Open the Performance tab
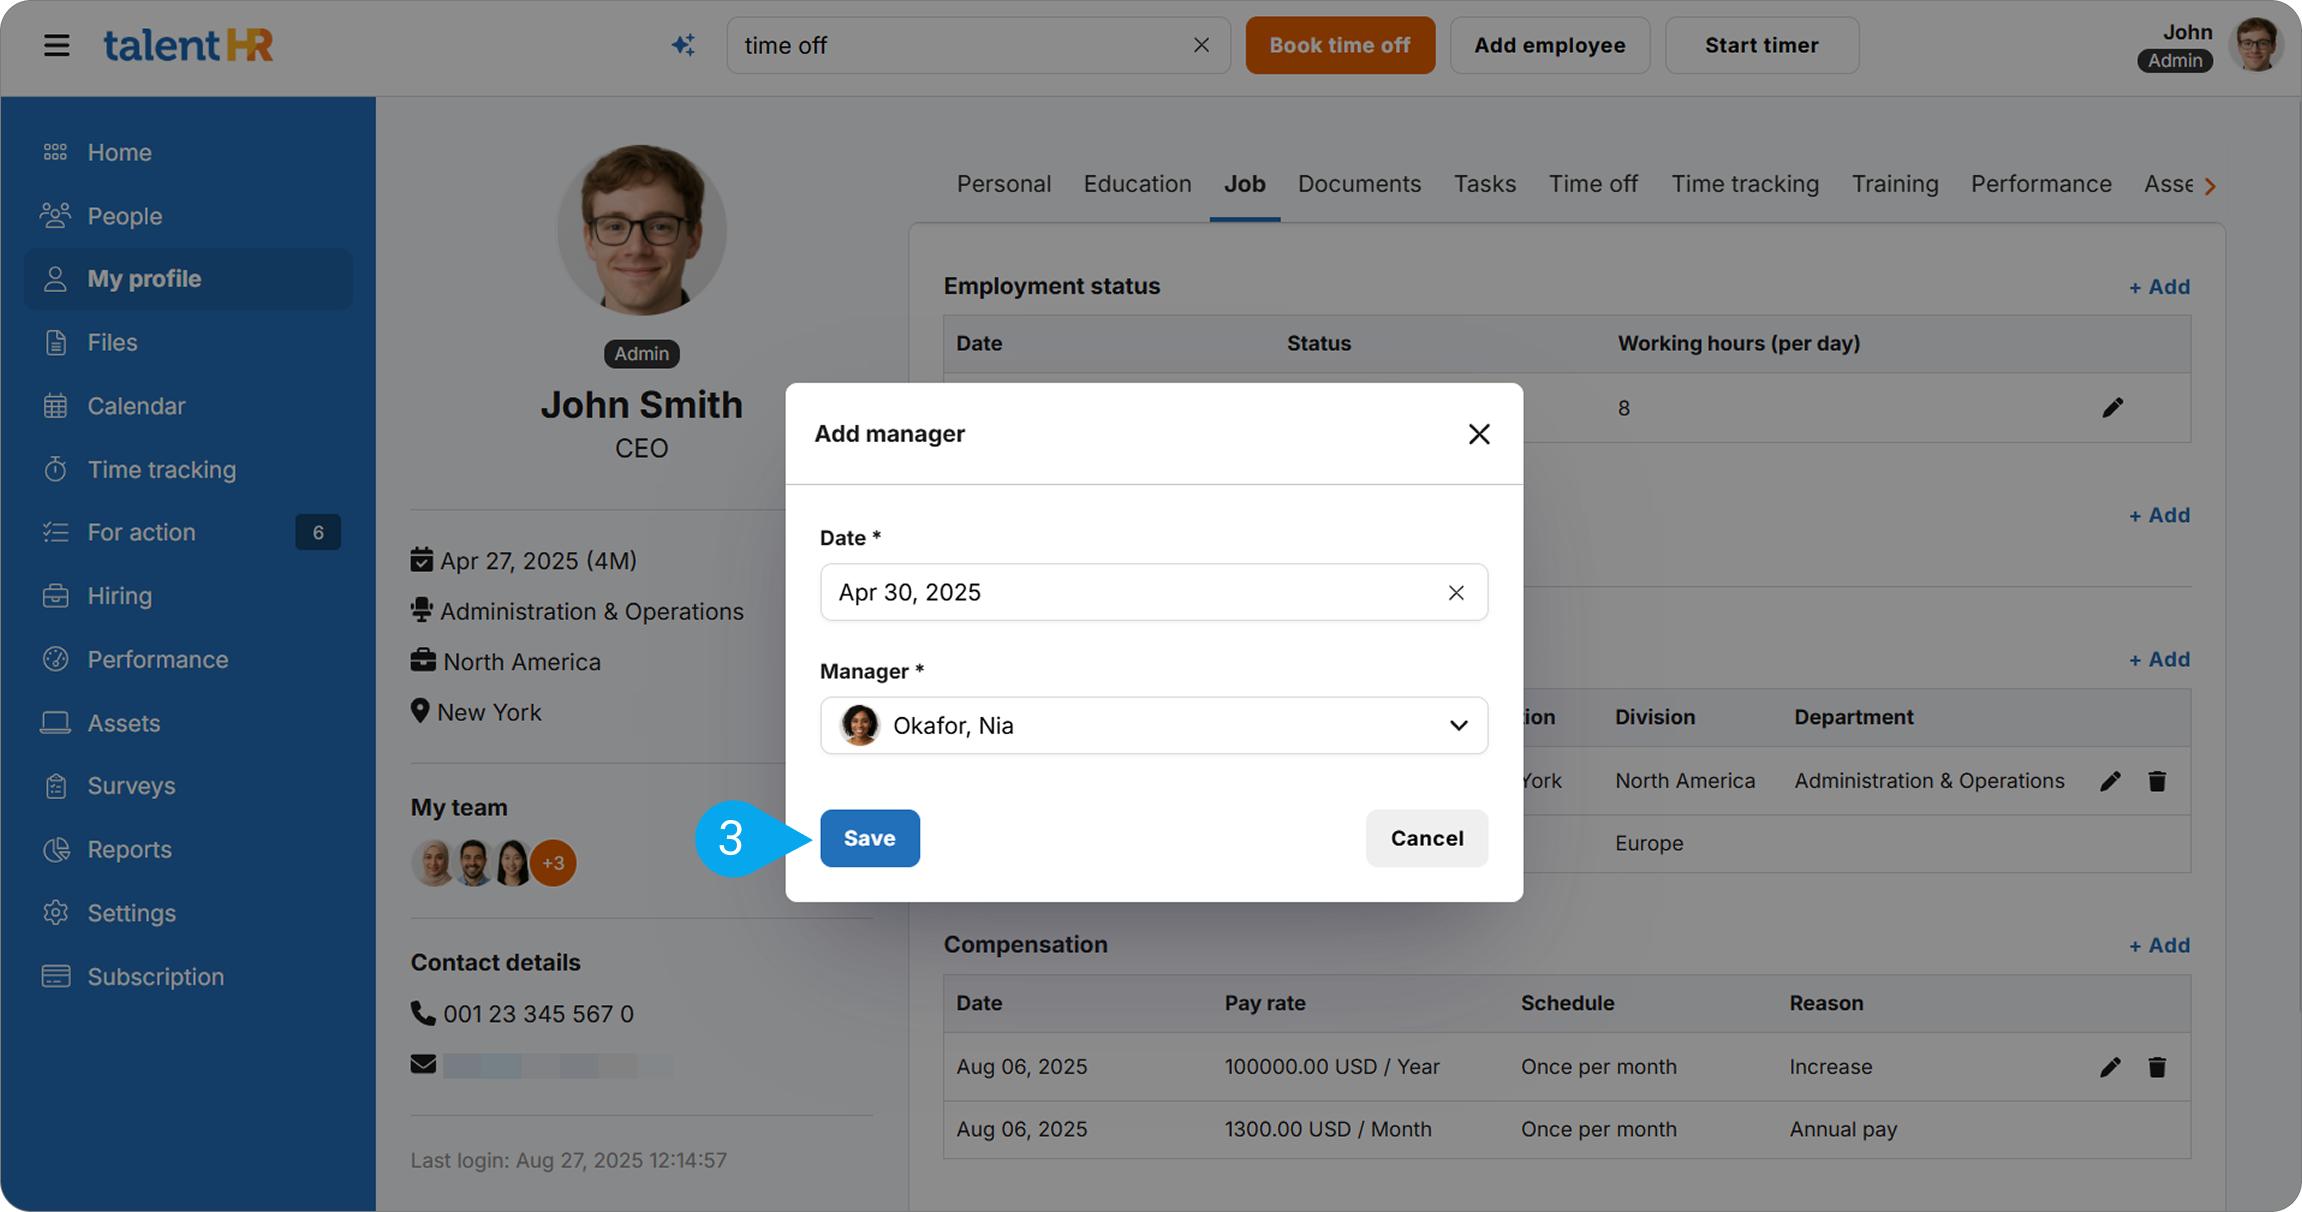The width and height of the screenshot is (2302, 1212). (x=2041, y=184)
